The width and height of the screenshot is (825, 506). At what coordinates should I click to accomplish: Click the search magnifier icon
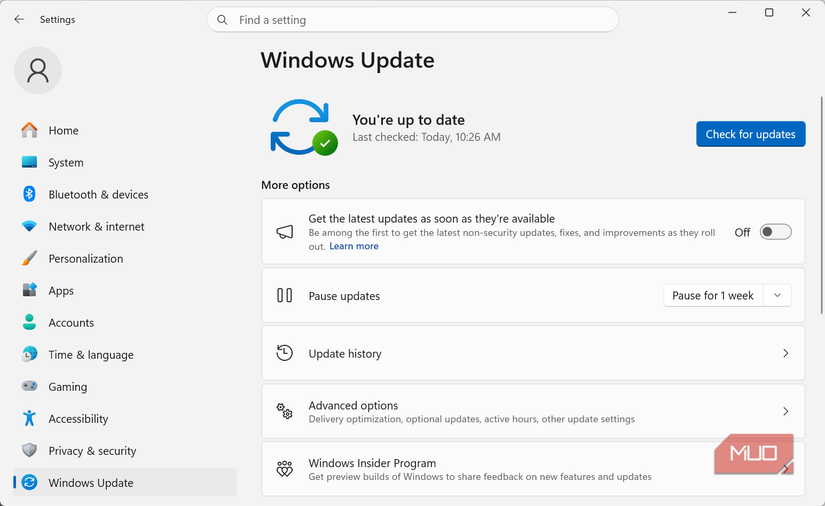(222, 20)
